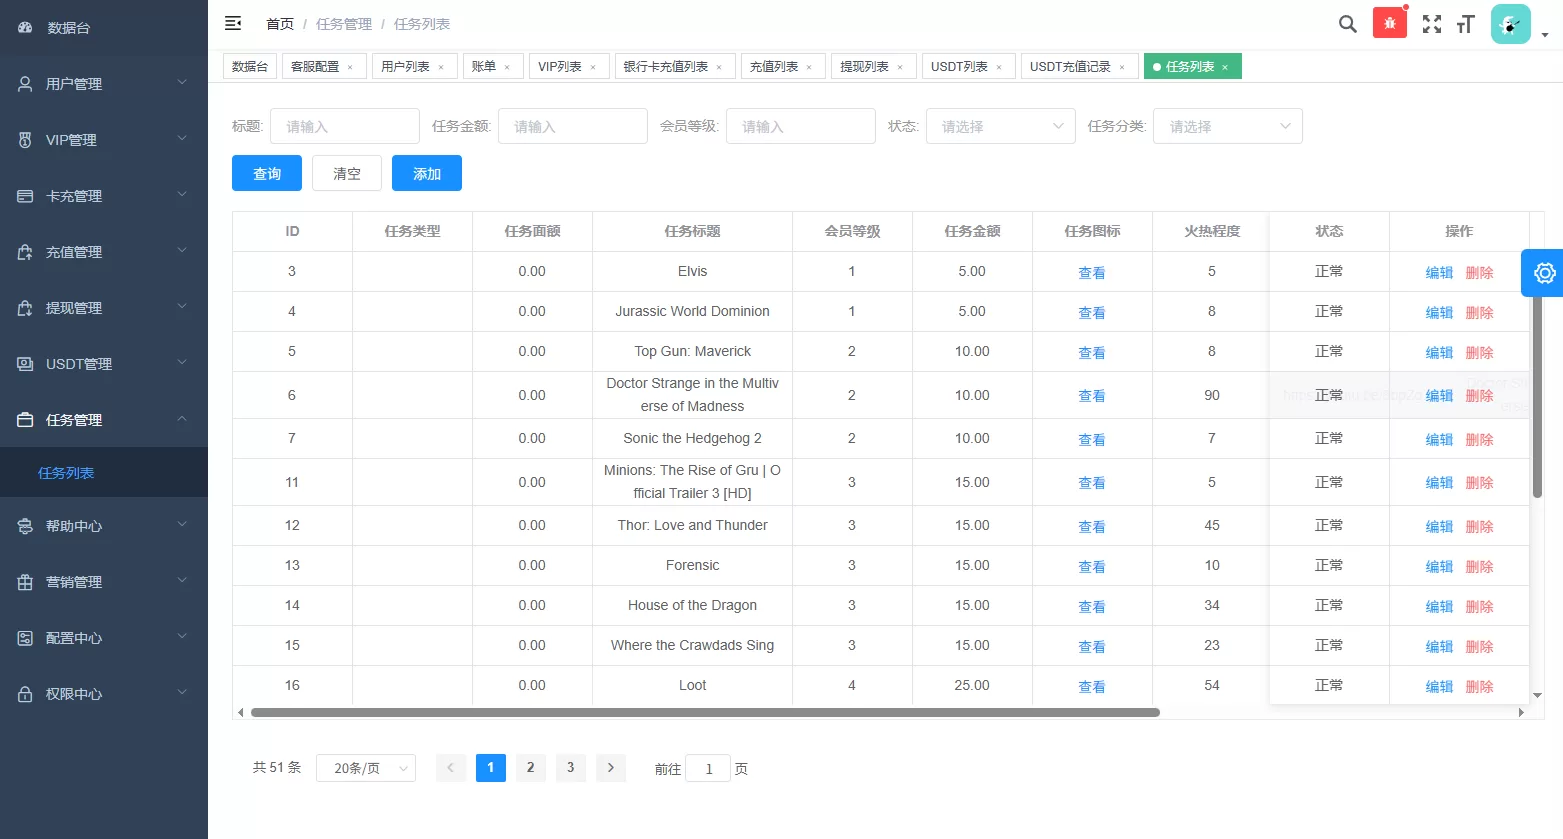The height and width of the screenshot is (839, 1563).
Task: Expand the 状态 filter dropdown
Action: (x=1000, y=125)
